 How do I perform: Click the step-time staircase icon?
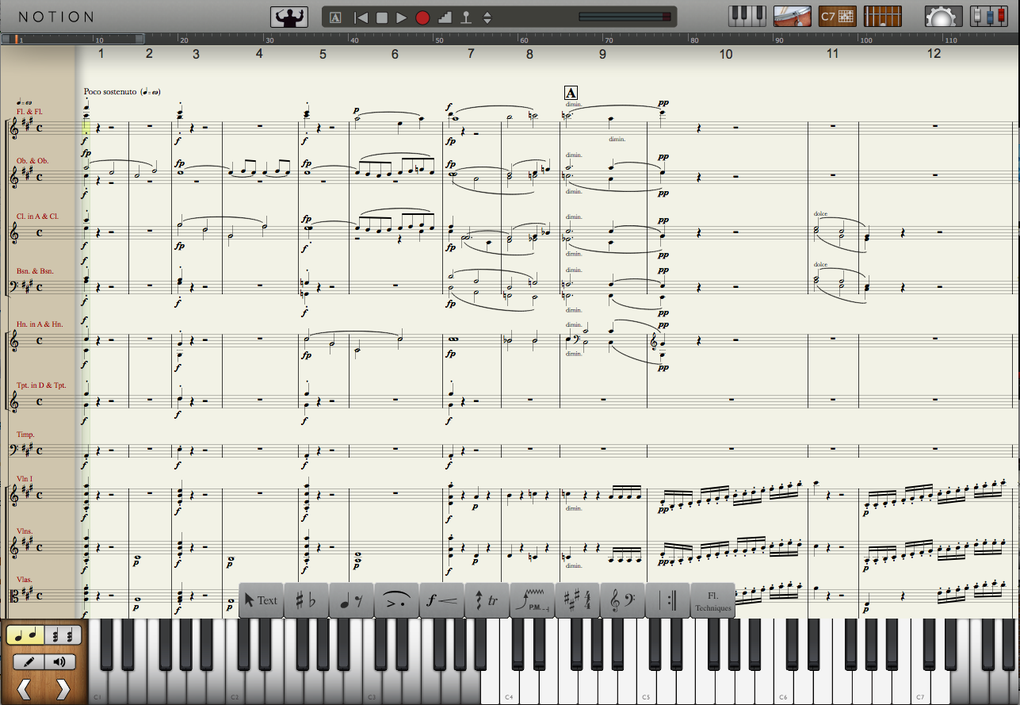click(445, 18)
